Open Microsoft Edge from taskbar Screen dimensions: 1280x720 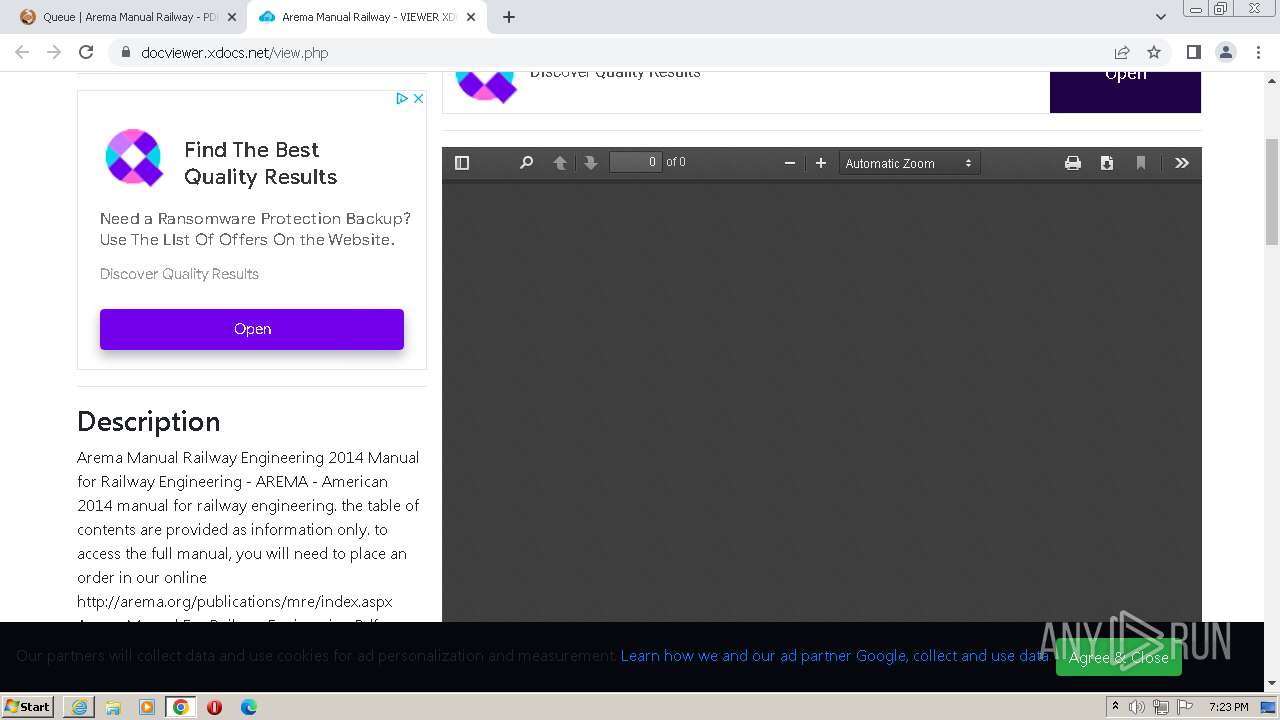point(249,707)
